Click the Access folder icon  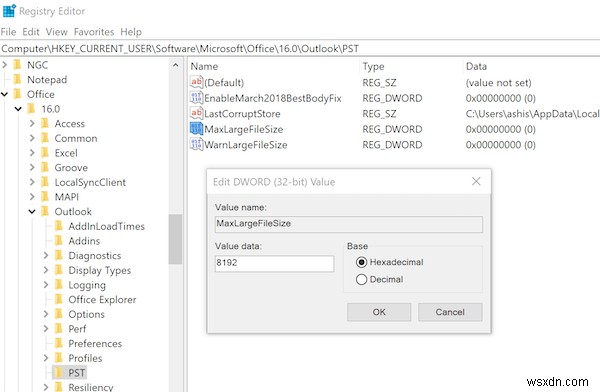[45, 123]
